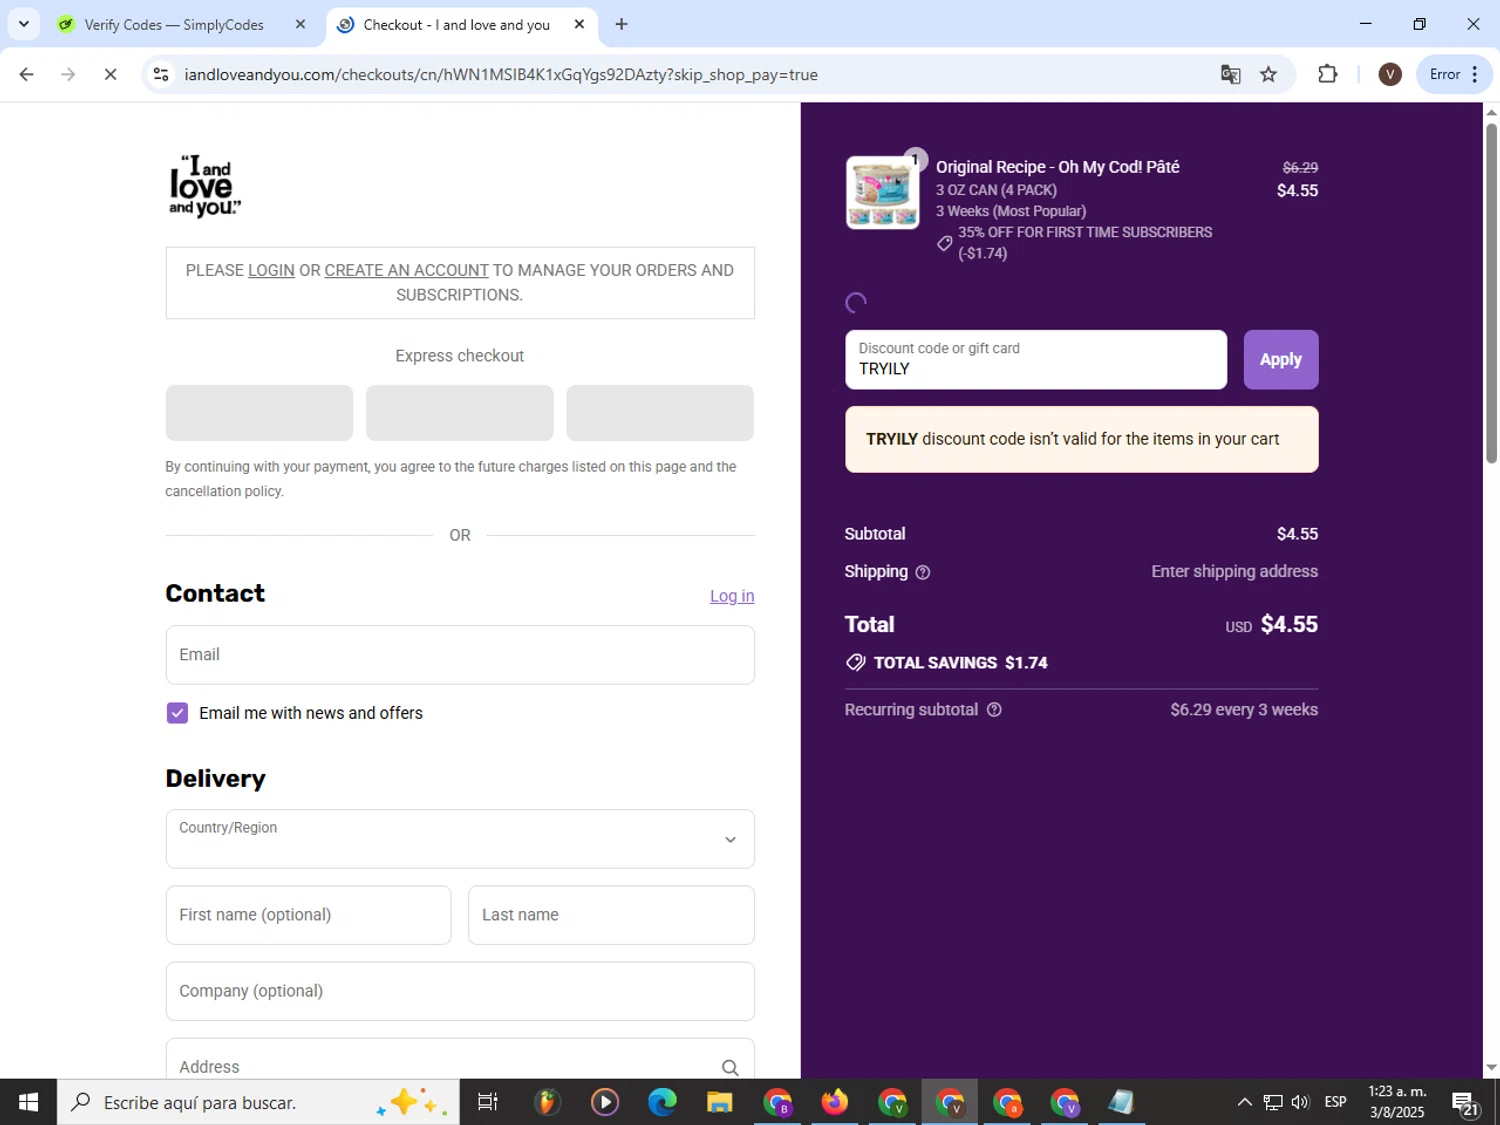The image size is (1500, 1125).
Task: Show hidden system tray icons
Action: tap(1244, 1102)
